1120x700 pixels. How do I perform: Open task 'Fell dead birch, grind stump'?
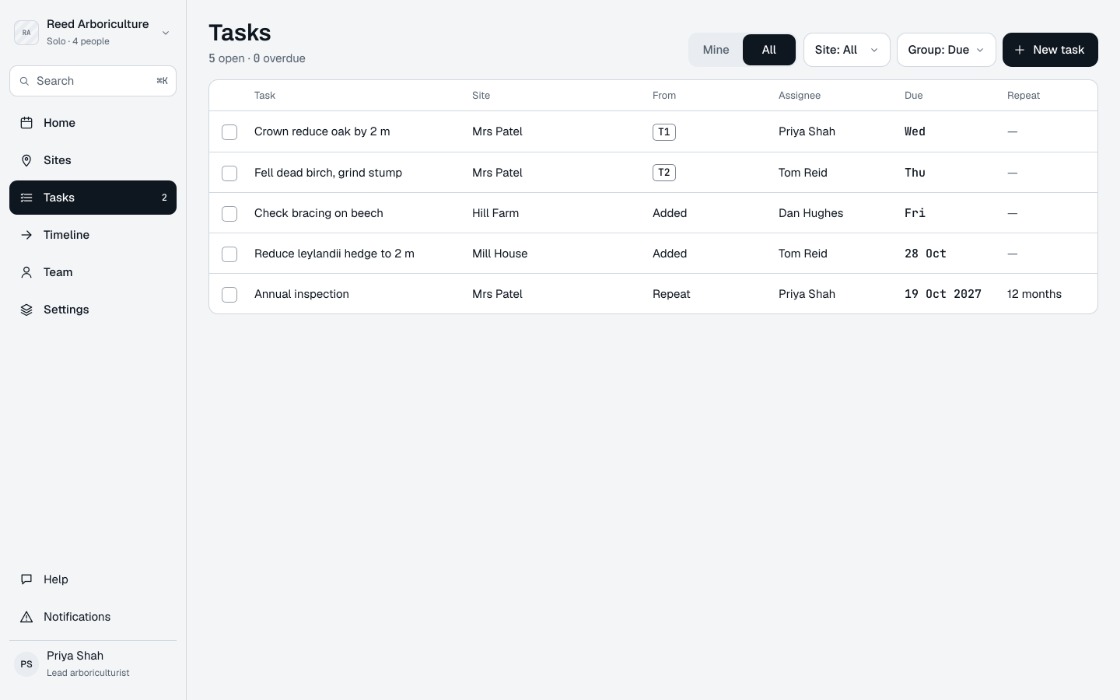click(x=328, y=172)
